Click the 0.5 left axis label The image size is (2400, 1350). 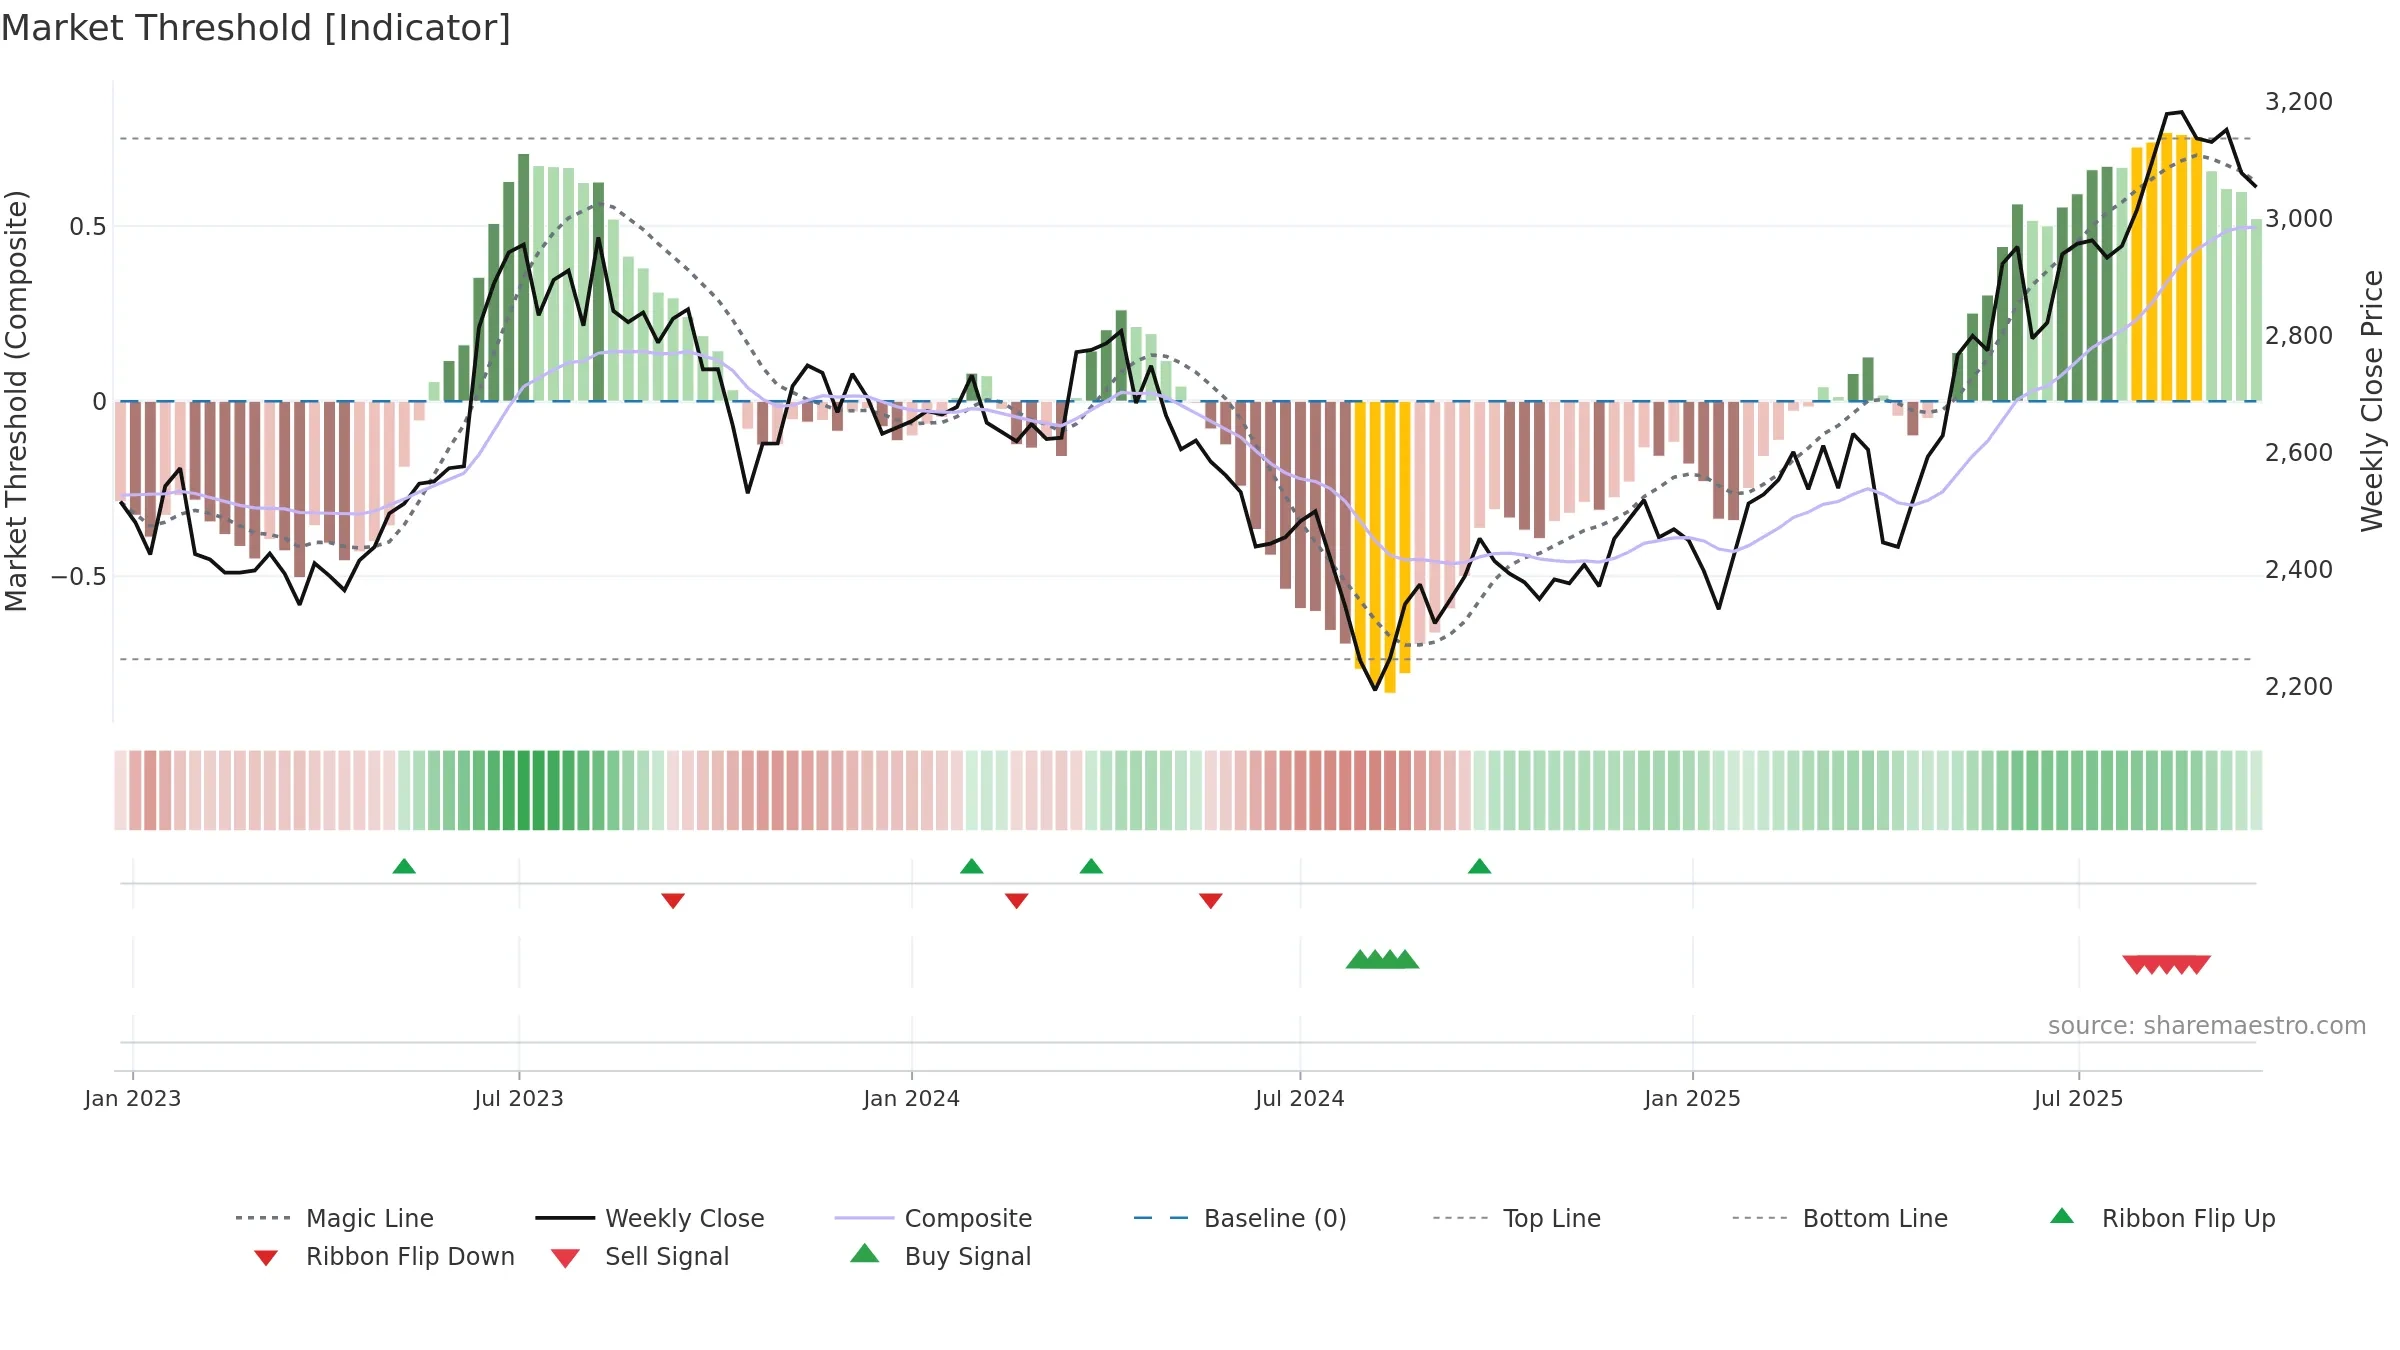point(88,227)
